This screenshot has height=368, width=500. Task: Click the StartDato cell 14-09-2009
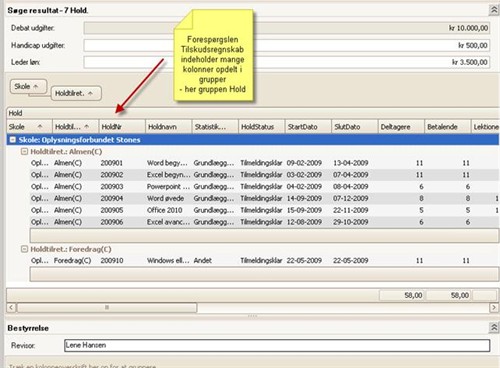(304, 198)
